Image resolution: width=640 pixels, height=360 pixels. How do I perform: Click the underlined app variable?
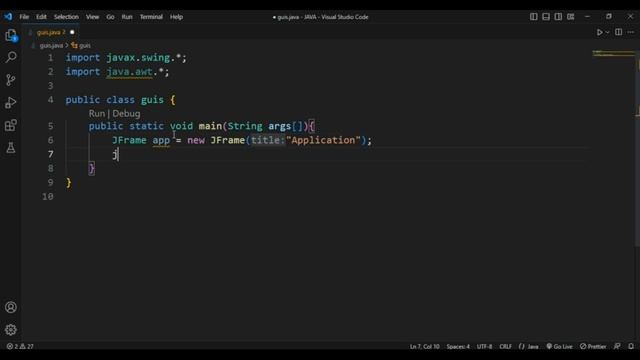pos(161,140)
